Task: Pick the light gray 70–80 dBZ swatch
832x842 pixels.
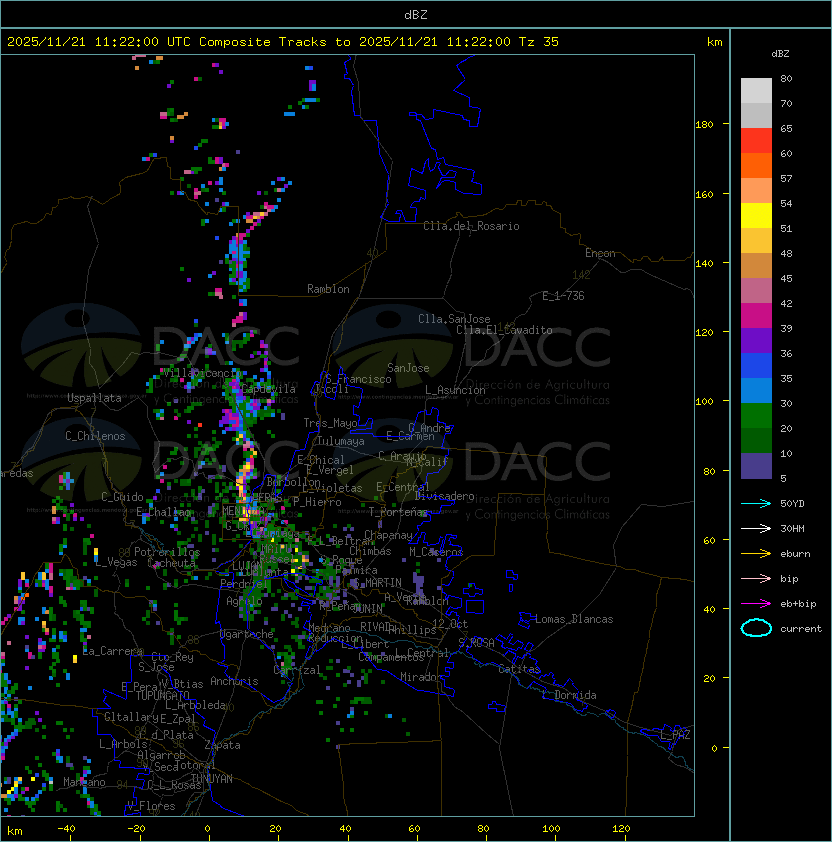Action: tap(756, 91)
